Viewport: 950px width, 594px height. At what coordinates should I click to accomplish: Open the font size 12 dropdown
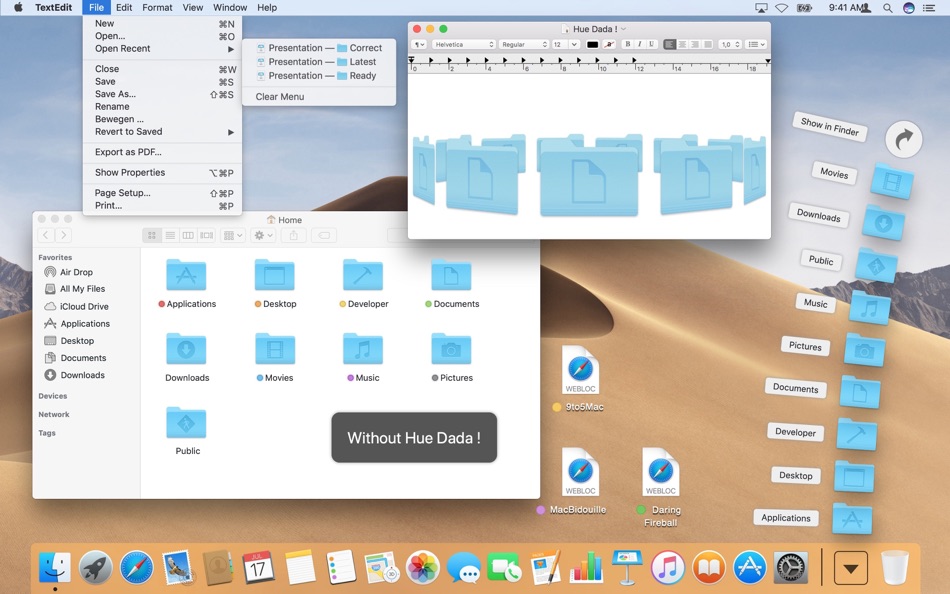[566, 44]
